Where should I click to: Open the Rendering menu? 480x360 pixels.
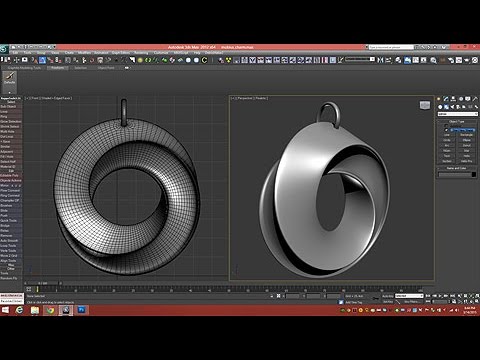pos(141,53)
